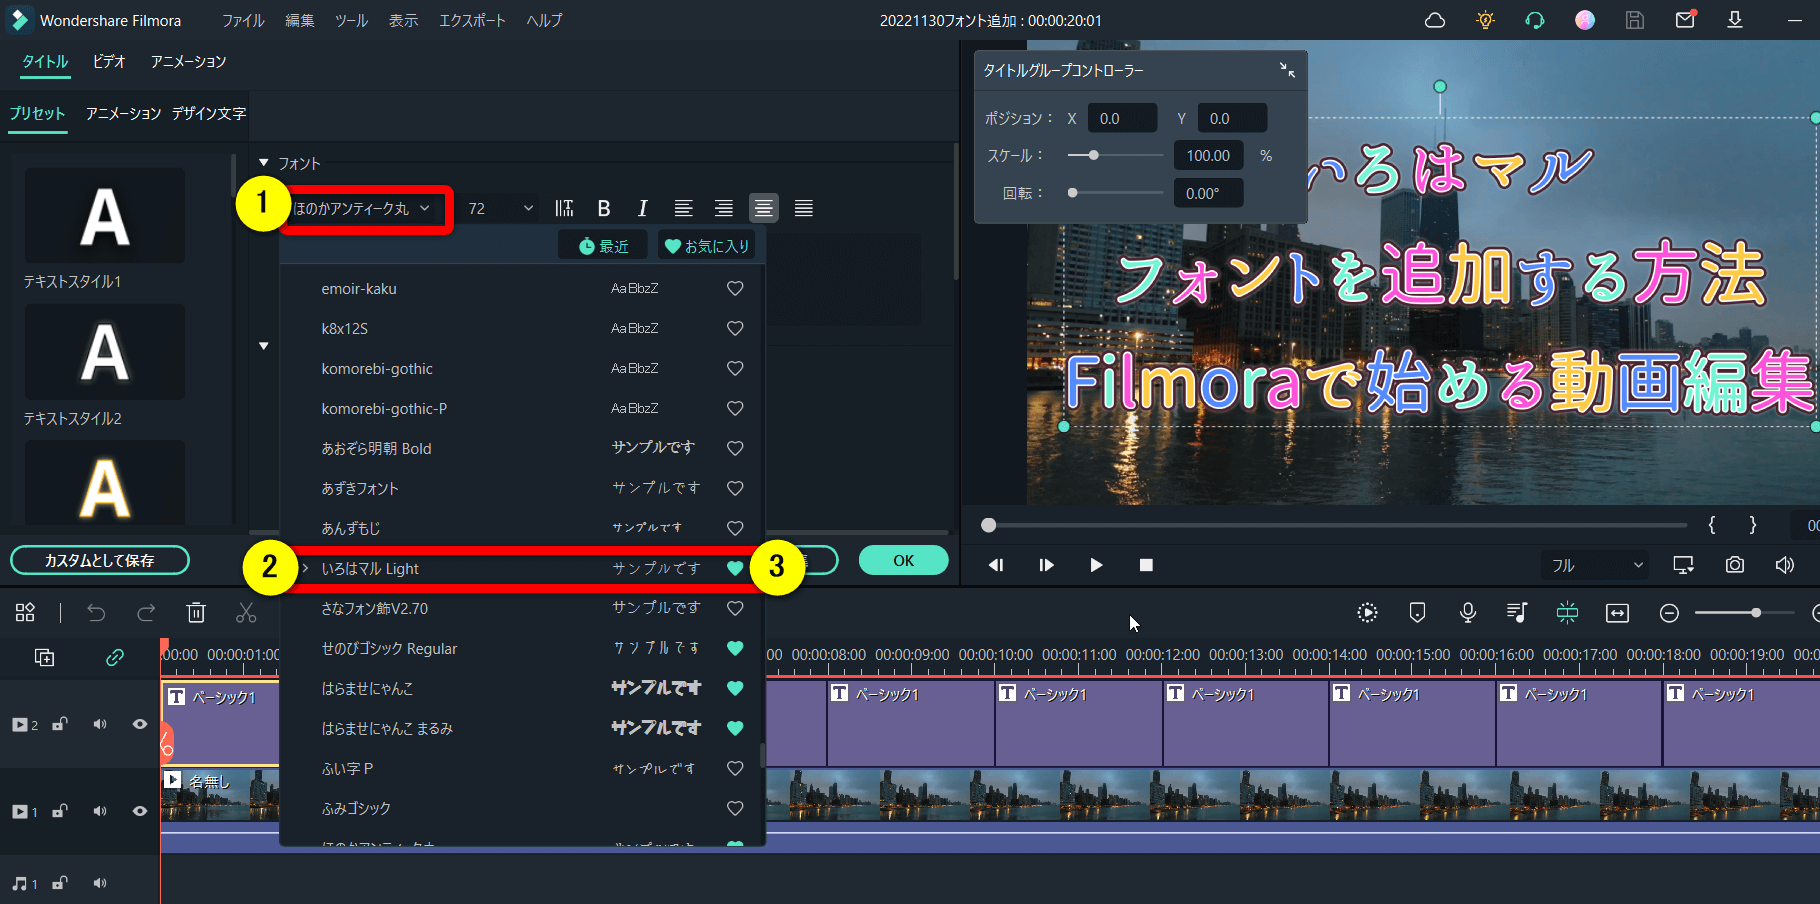Favorite the あおぞら明朝 Bold font
The height and width of the screenshot is (904, 1820).
(735, 448)
